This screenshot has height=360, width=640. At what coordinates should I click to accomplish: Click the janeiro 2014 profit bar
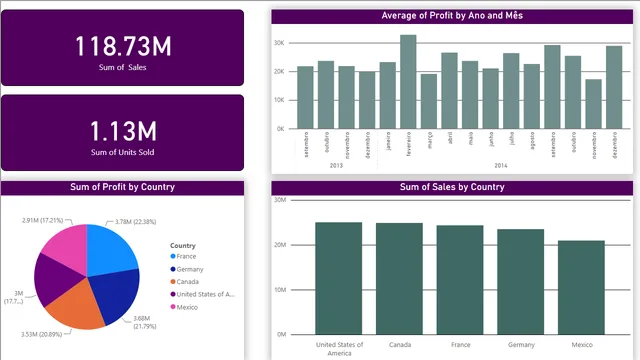click(387, 96)
